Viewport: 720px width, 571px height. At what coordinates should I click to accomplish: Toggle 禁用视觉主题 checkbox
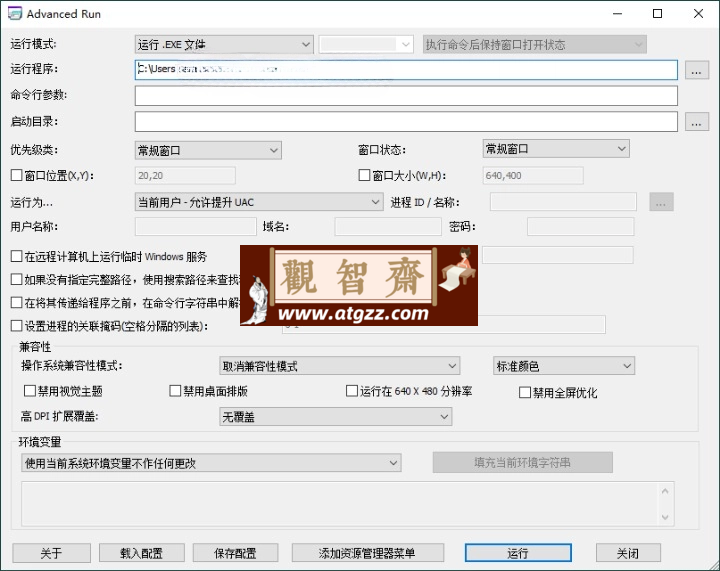click(x=30, y=391)
